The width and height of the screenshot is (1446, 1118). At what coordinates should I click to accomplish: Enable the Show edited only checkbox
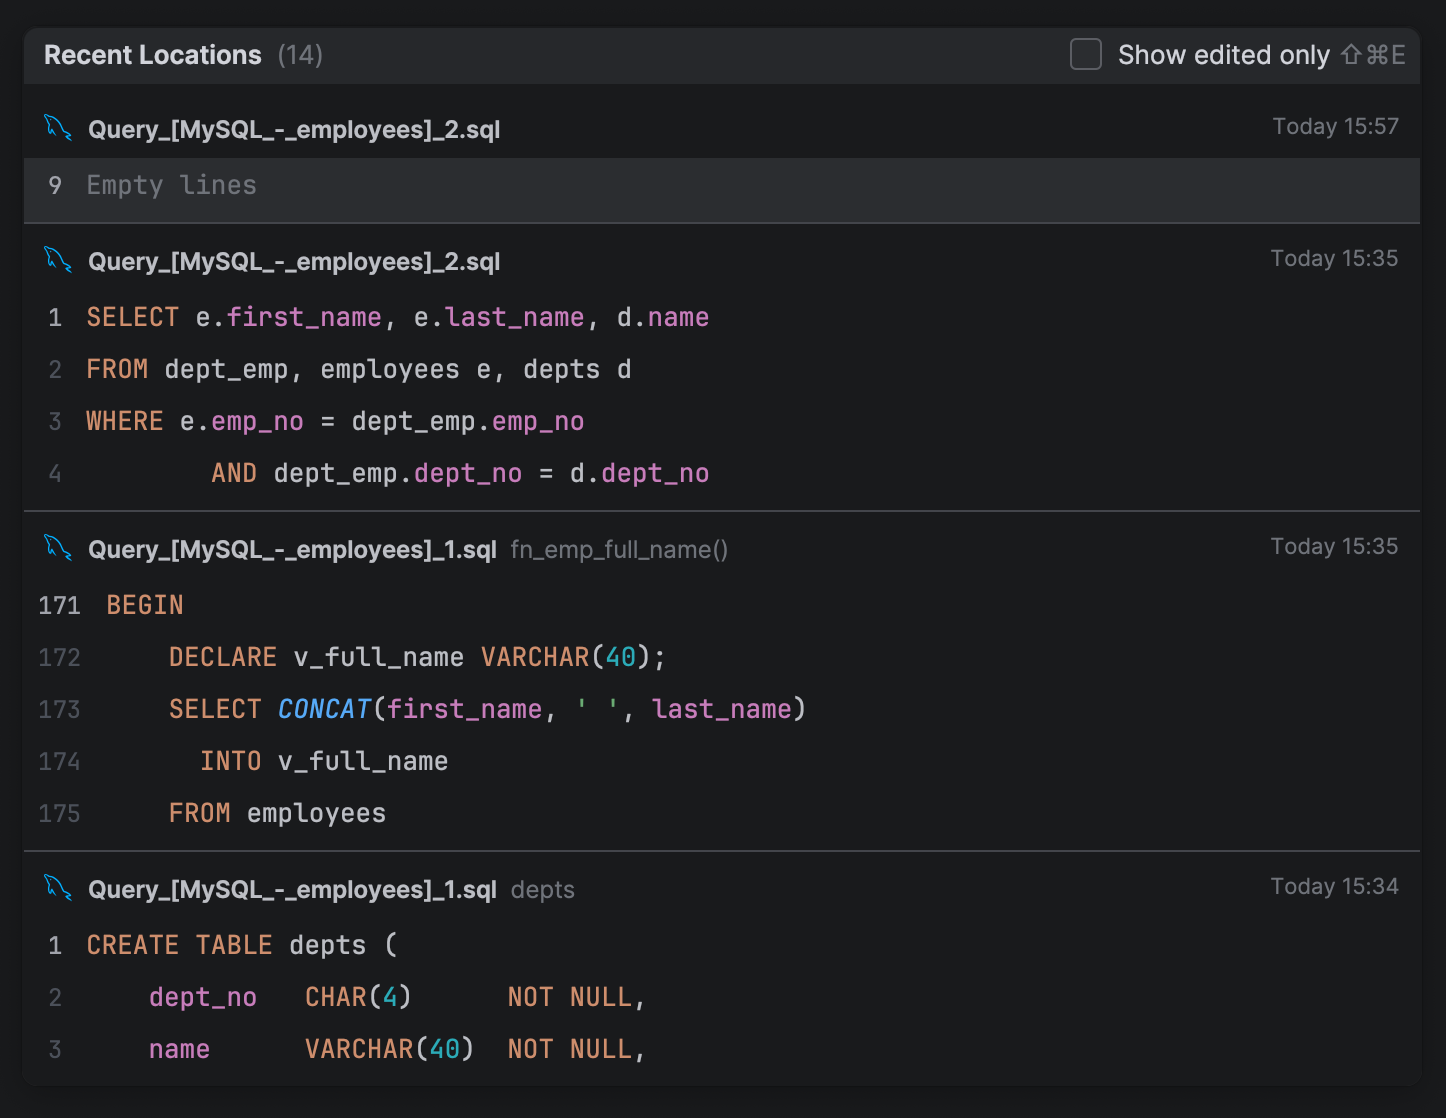1085,55
